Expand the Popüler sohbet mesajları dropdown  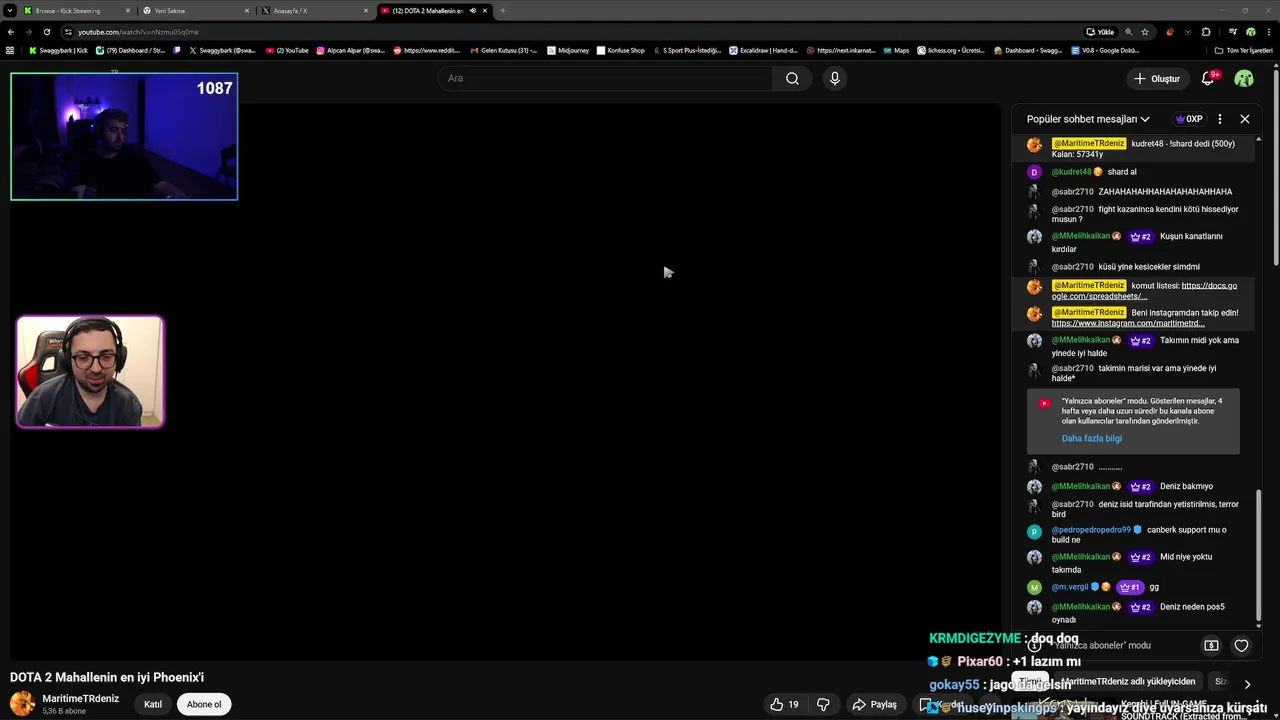pos(1088,119)
